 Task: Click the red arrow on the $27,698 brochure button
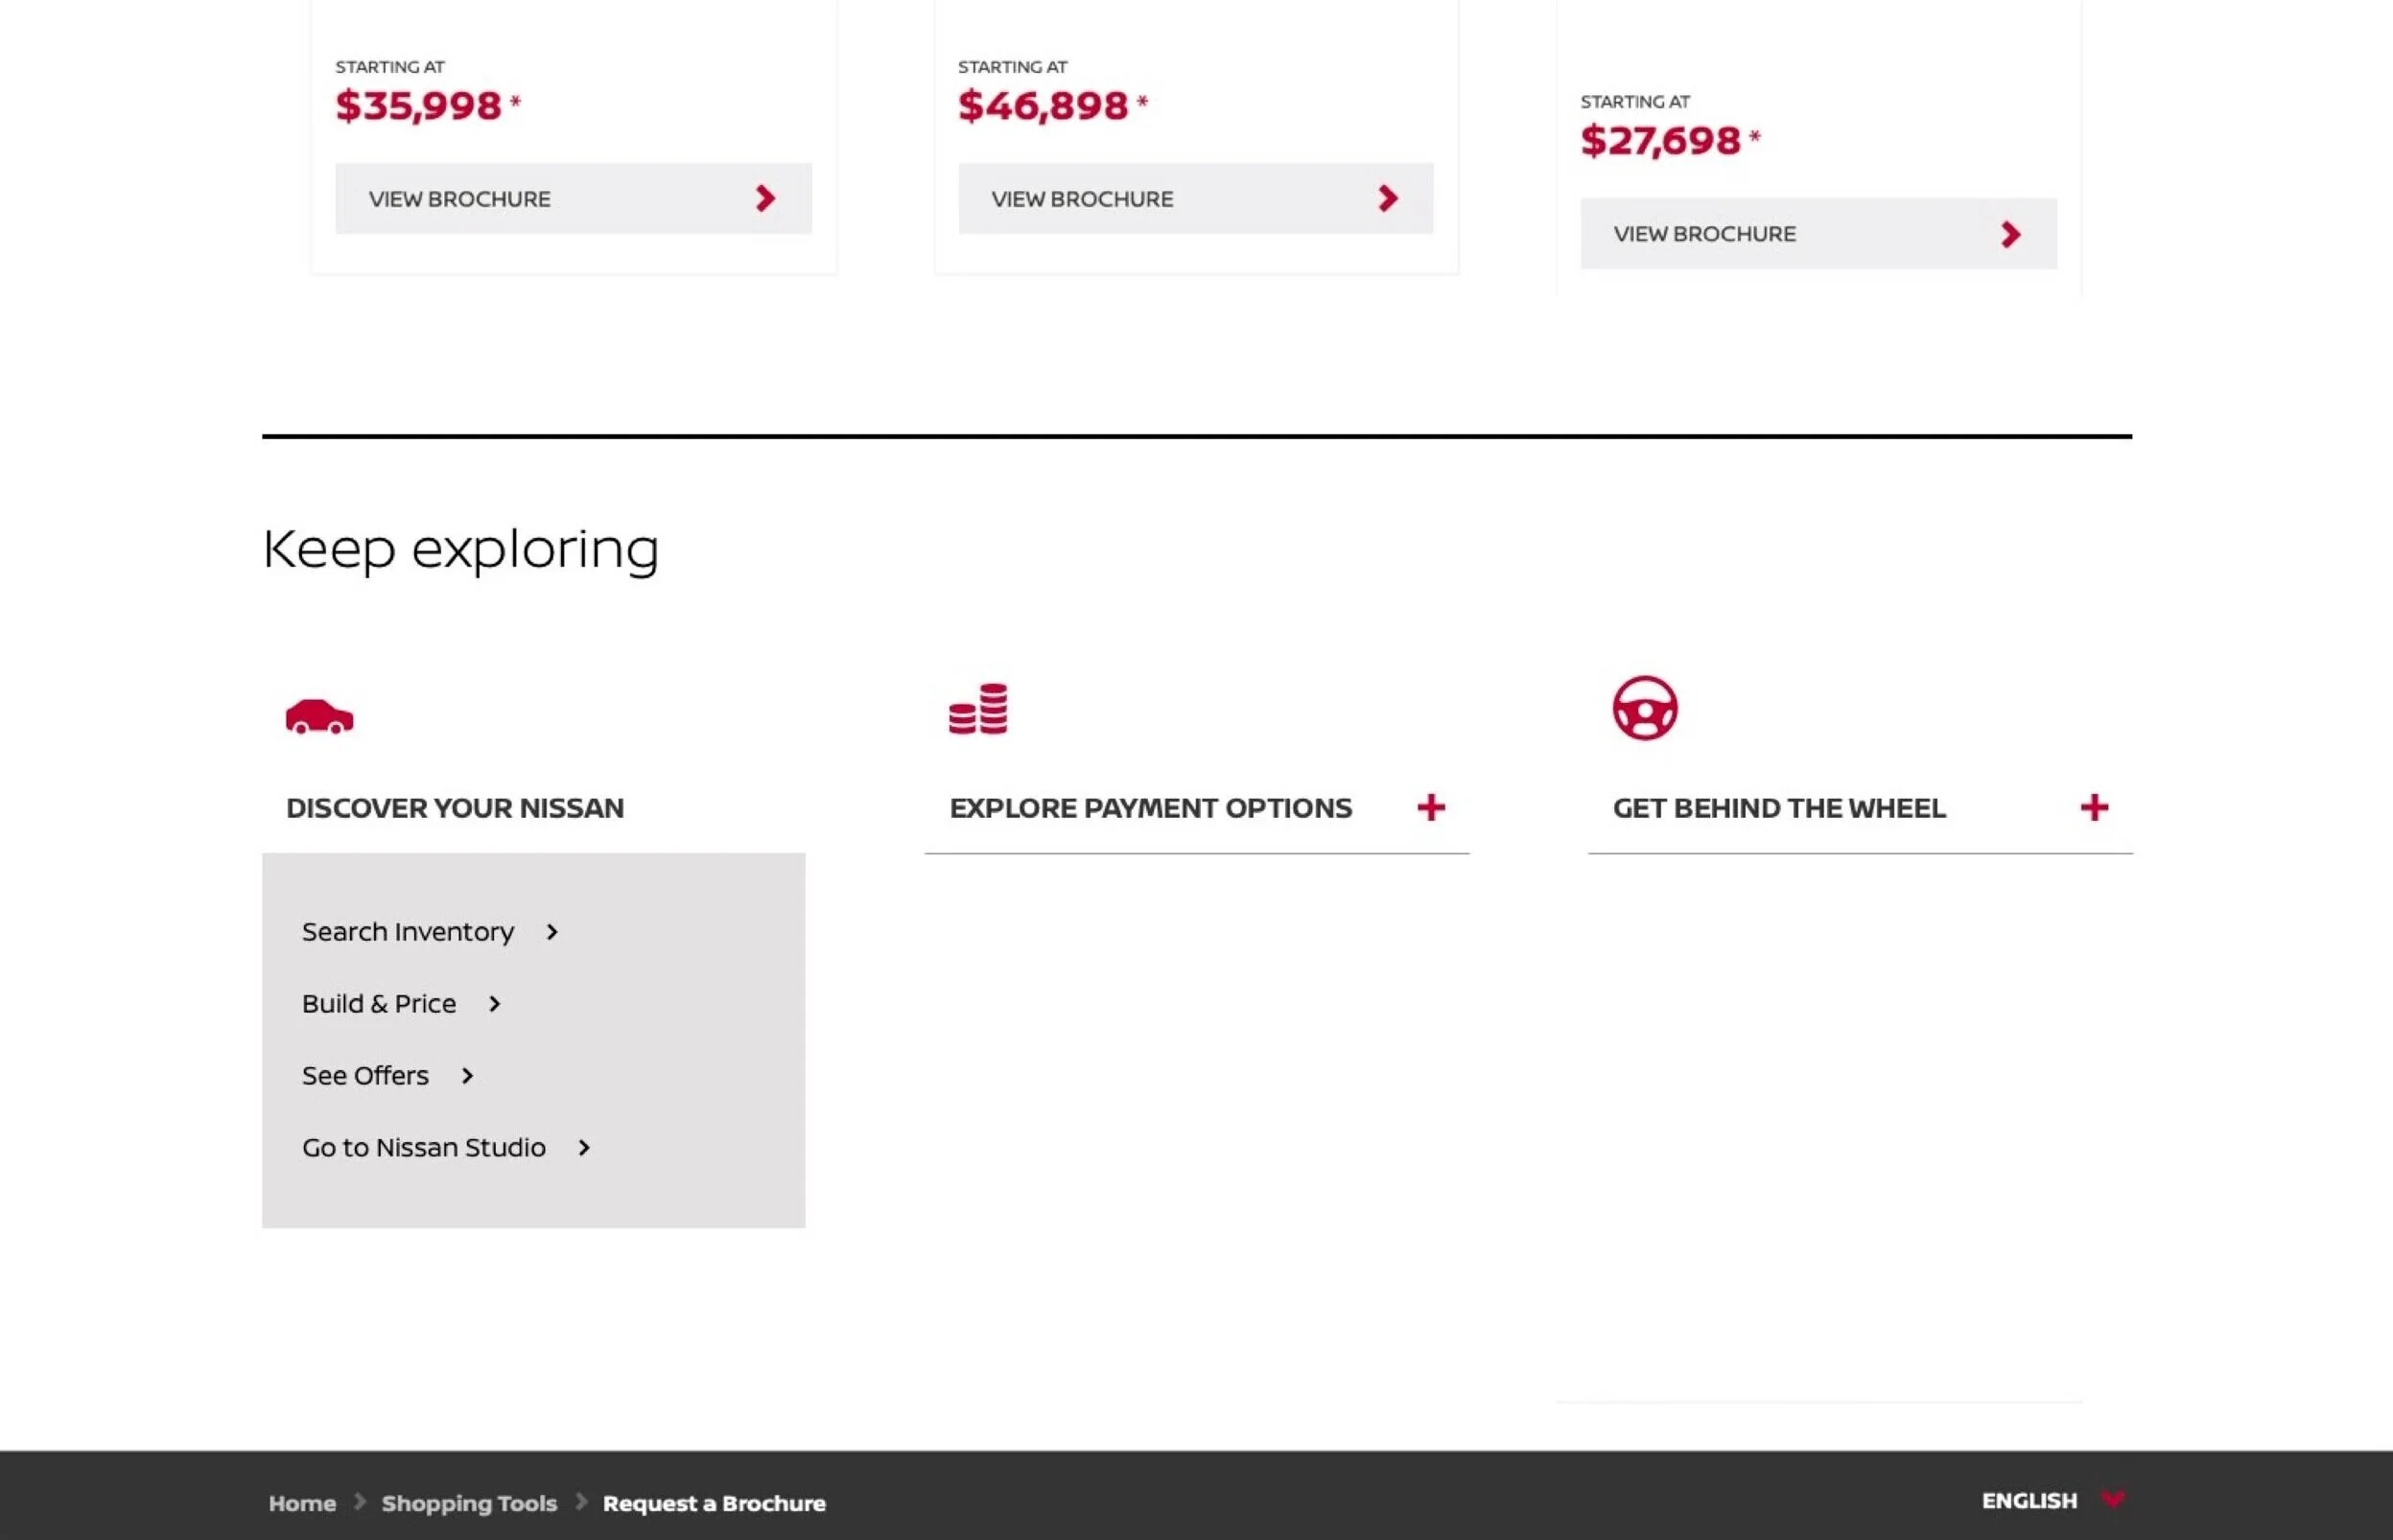coord(2011,234)
